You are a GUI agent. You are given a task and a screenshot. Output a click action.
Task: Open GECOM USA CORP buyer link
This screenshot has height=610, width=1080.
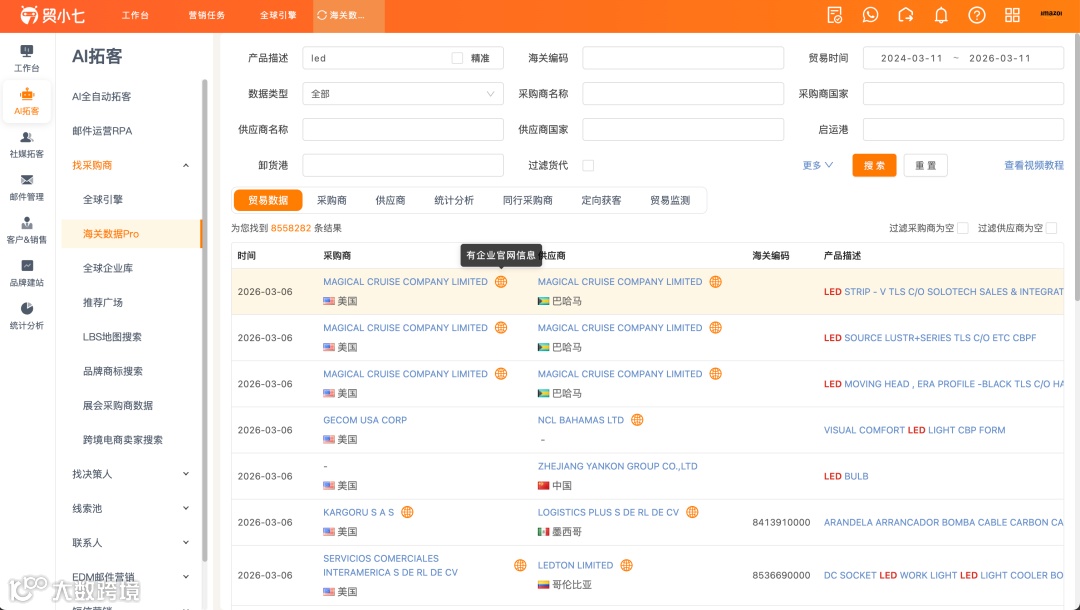point(365,420)
